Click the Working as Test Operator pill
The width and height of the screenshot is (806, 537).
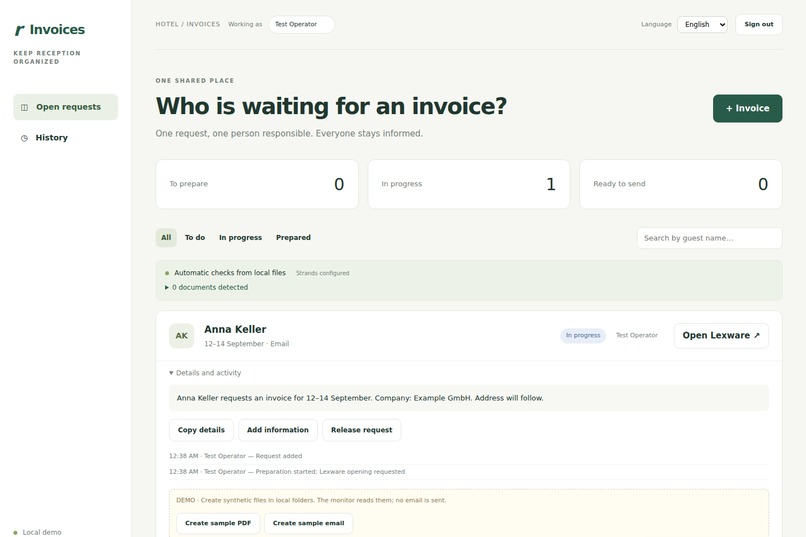pyautogui.click(x=301, y=24)
